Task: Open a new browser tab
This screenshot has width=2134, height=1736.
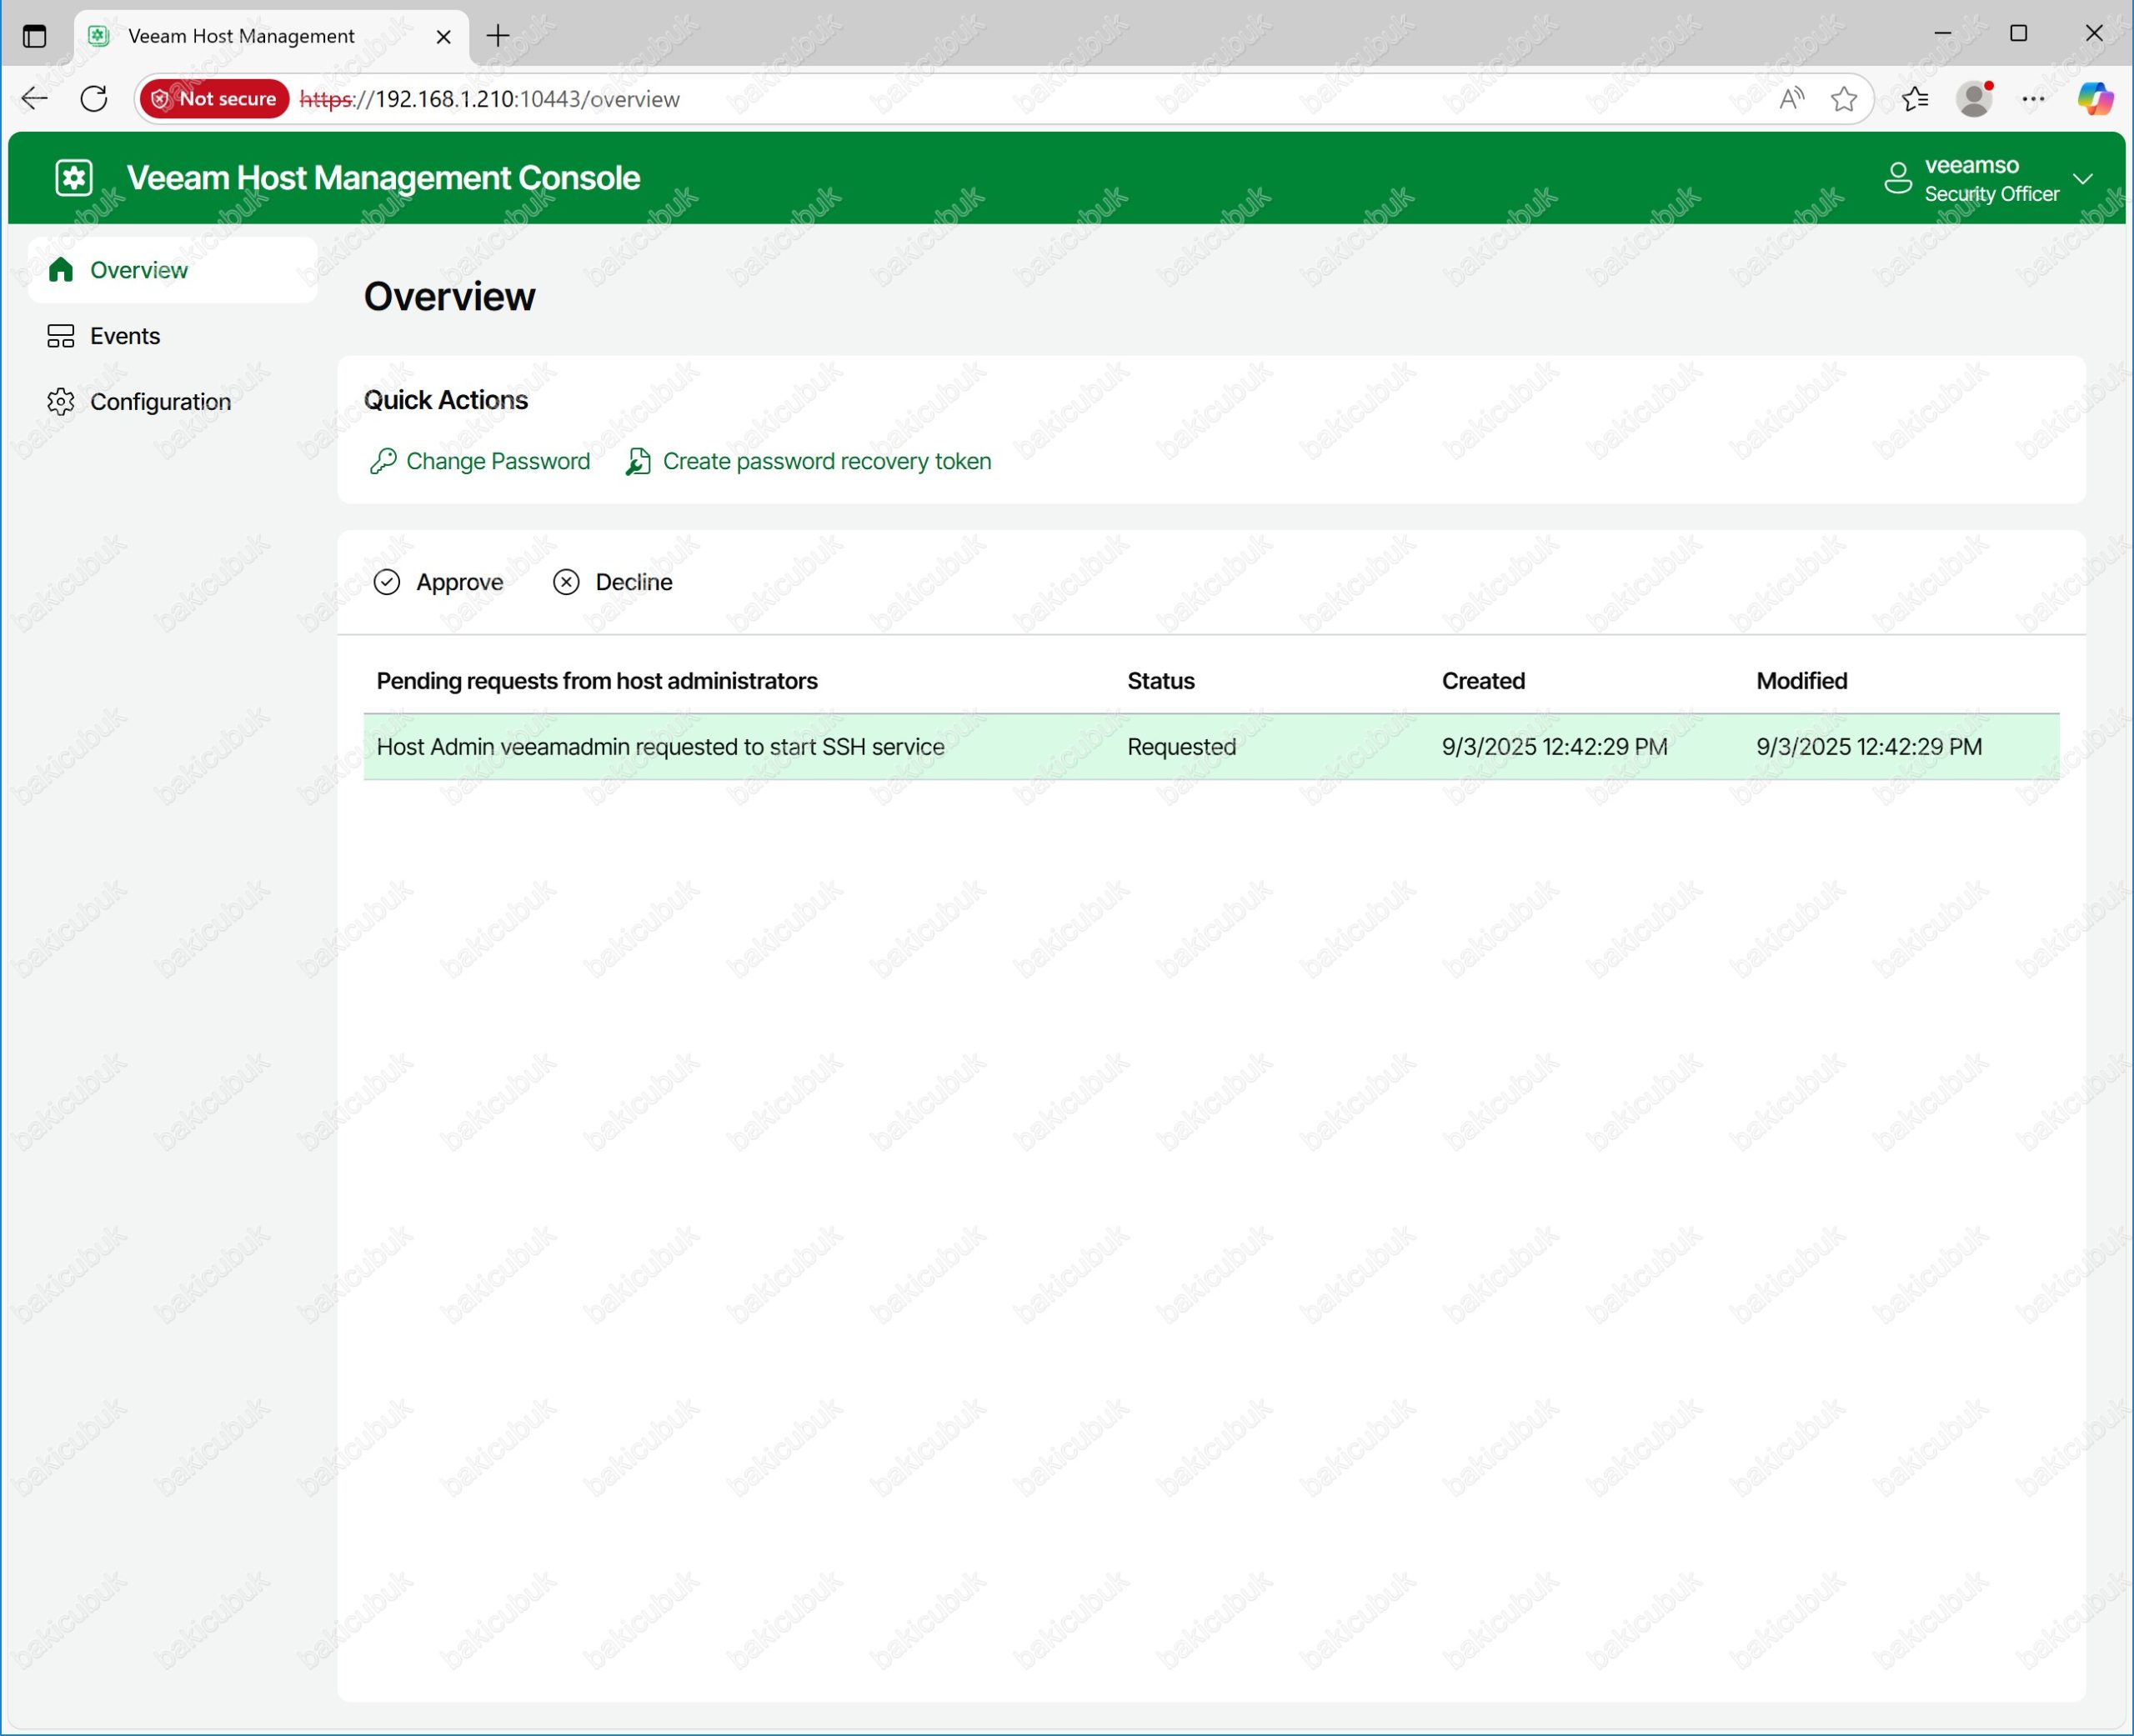Action: coord(498,36)
